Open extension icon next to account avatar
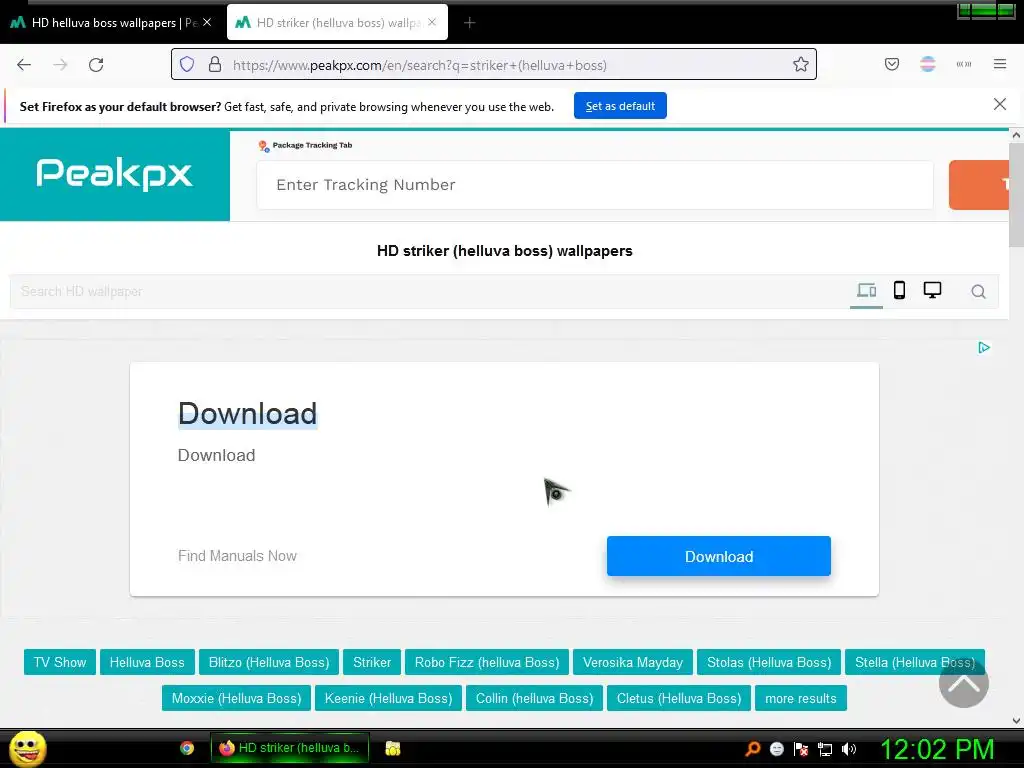The height and width of the screenshot is (768, 1024). coord(964,64)
